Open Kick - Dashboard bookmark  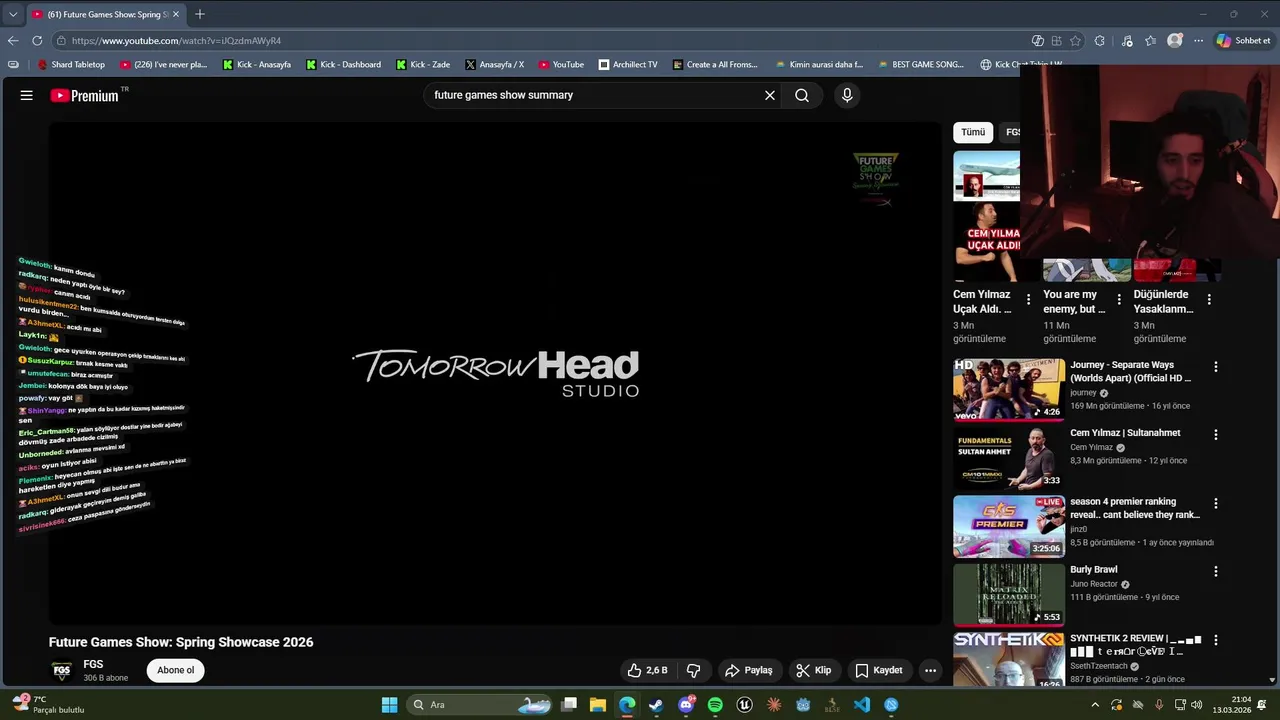coord(343,64)
